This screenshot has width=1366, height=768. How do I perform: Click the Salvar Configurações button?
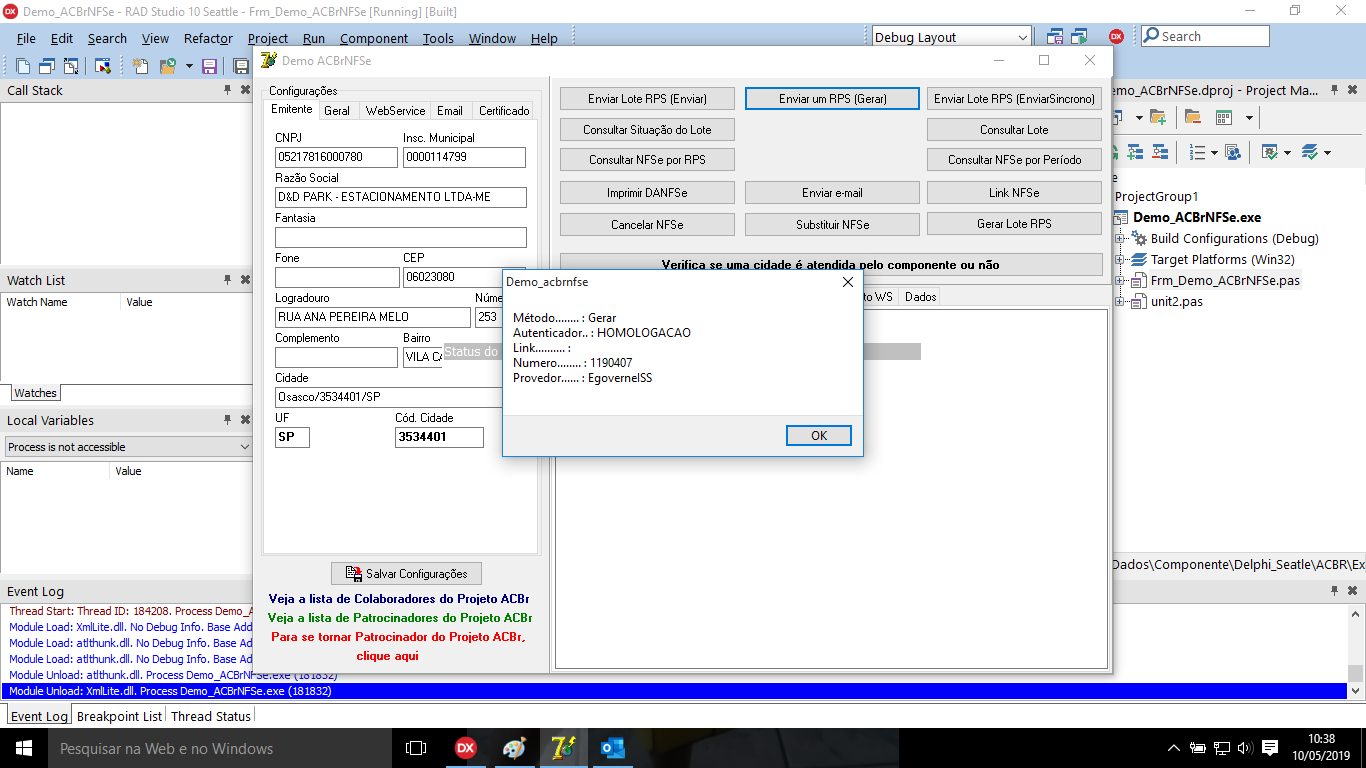406,574
